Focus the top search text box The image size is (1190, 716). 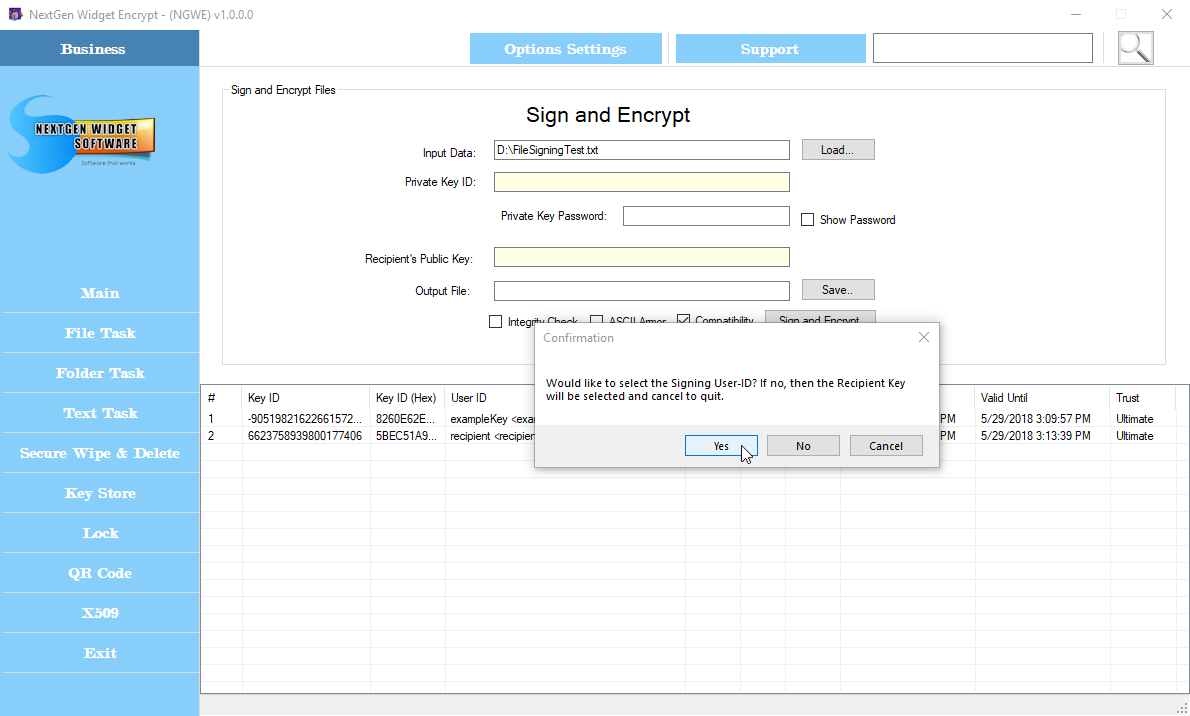[983, 48]
